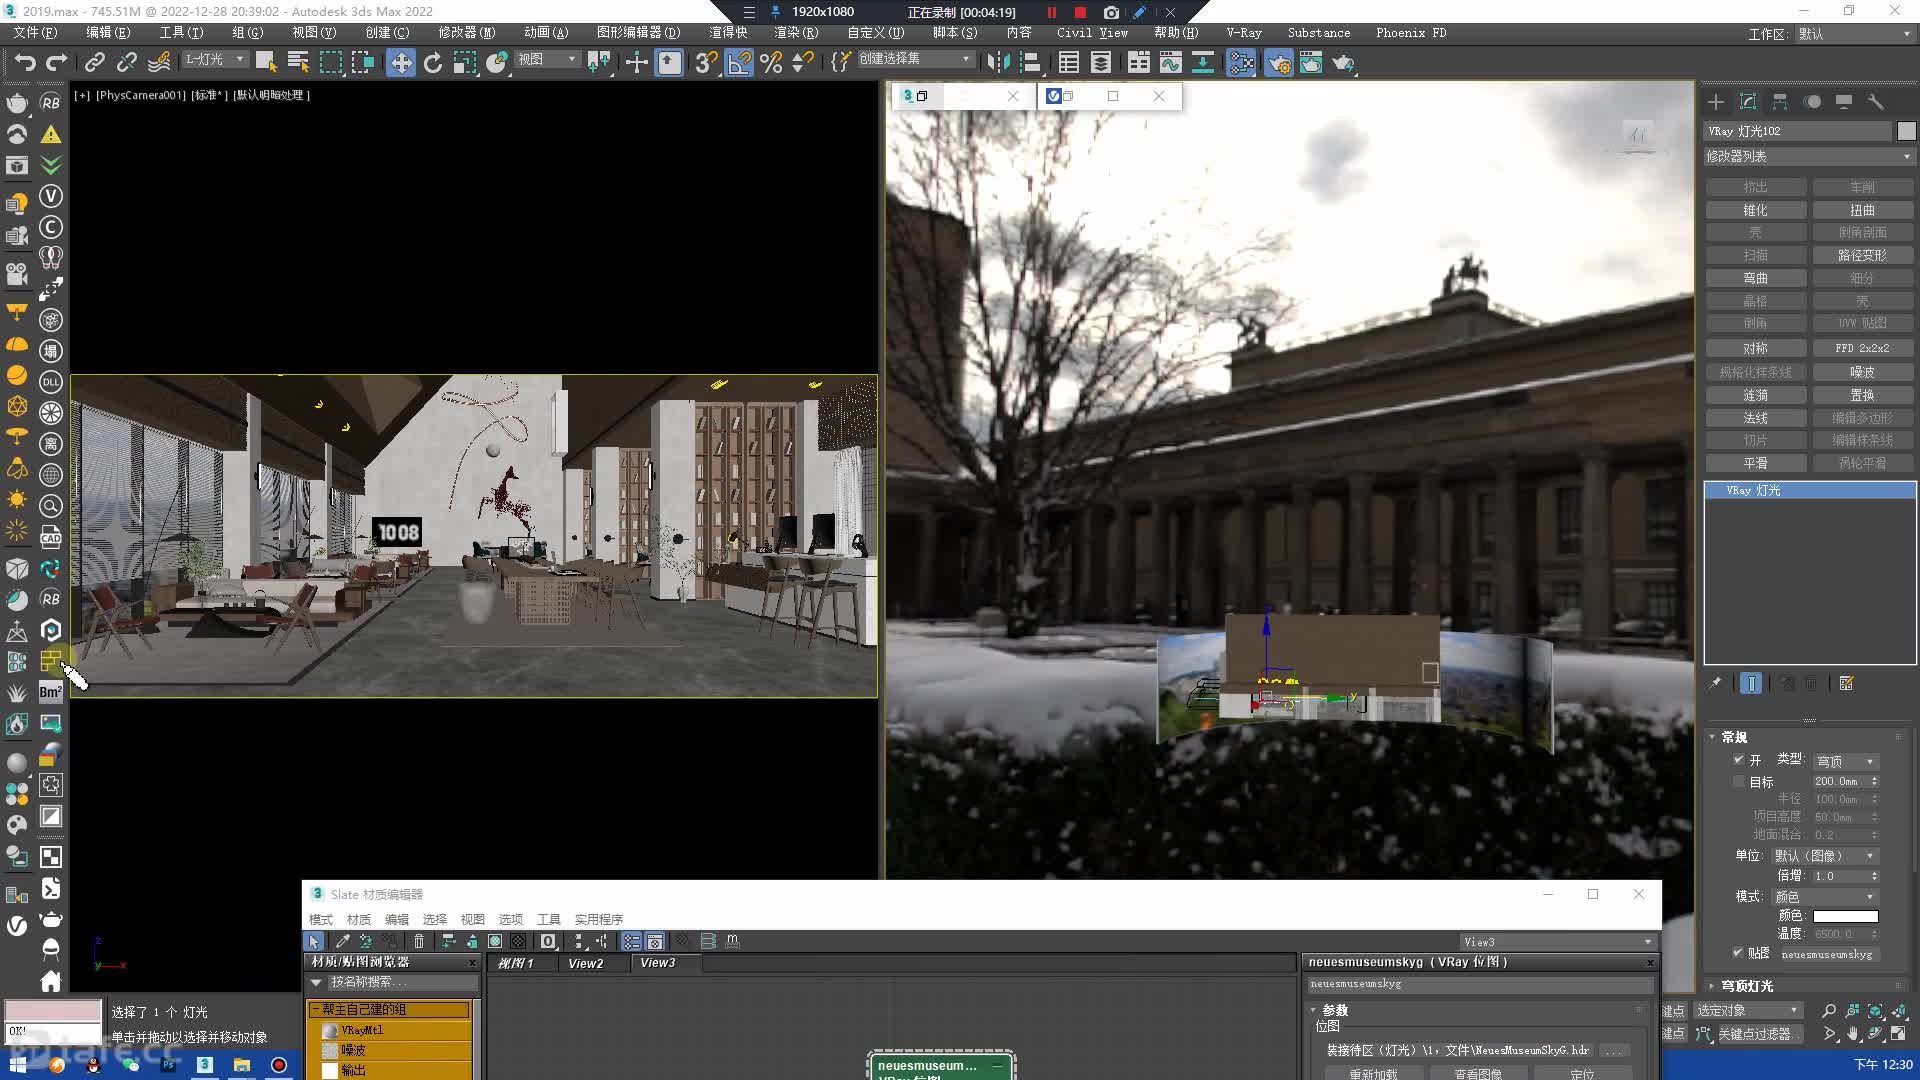The height and width of the screenshot is (1080, 1920).
Task: Open the light 类型 dropdown showing 穹顶
Action: pos(1845,761)
